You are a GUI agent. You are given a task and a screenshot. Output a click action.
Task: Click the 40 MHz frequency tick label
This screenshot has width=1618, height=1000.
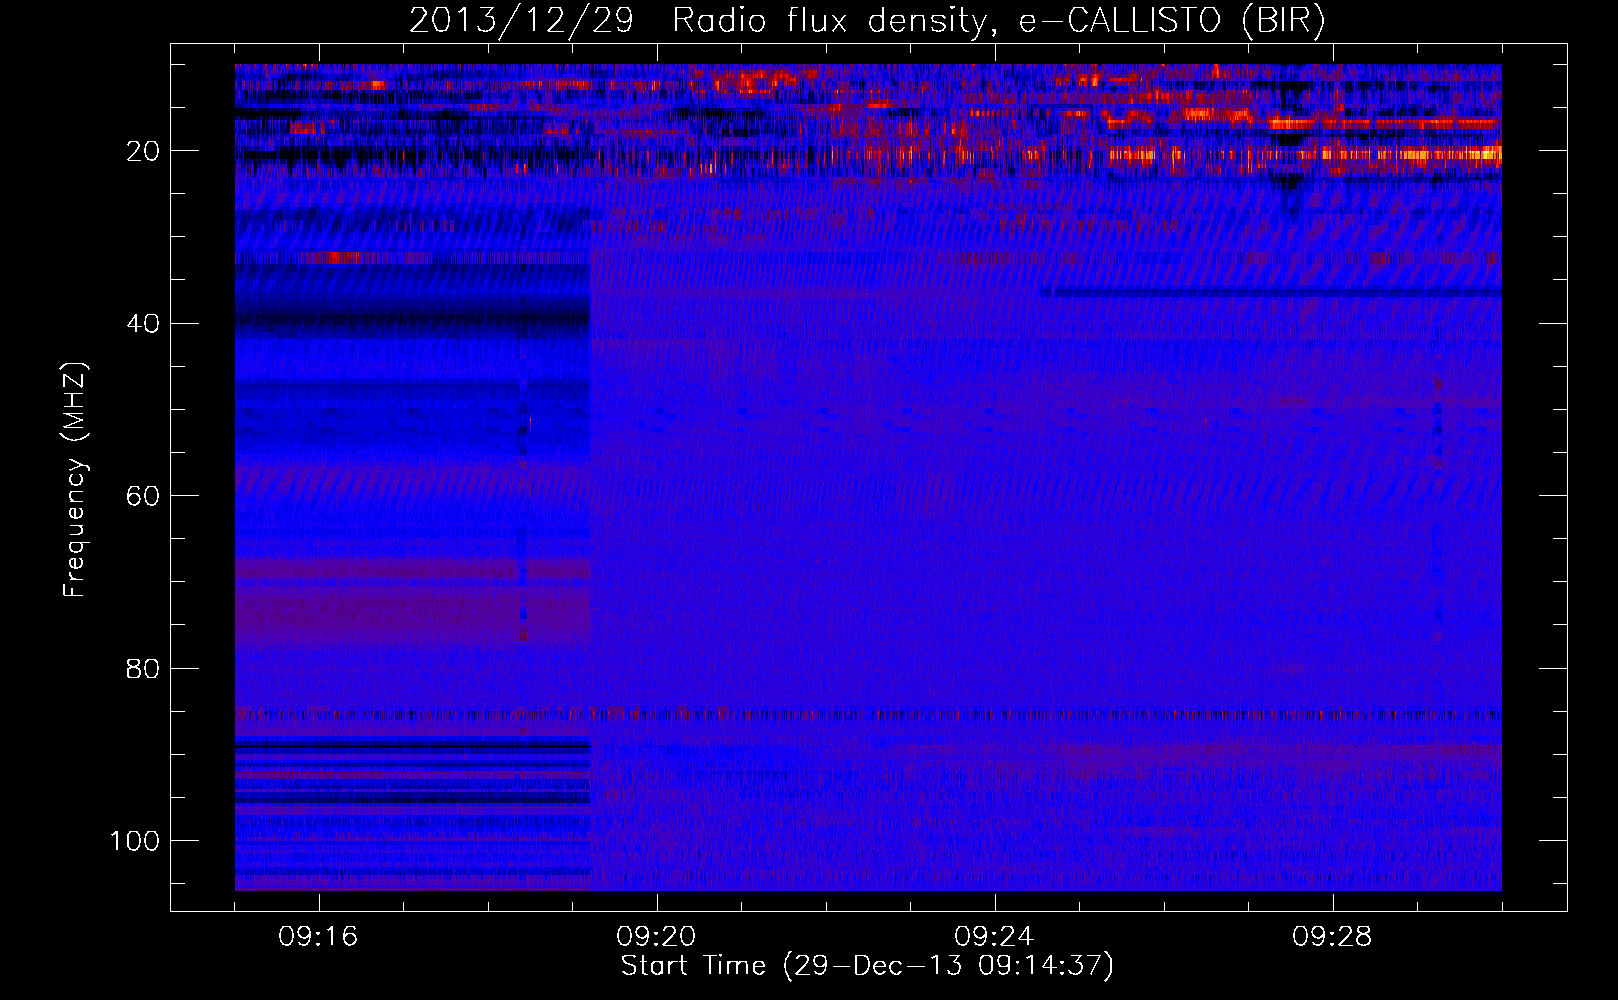[143, 324]
